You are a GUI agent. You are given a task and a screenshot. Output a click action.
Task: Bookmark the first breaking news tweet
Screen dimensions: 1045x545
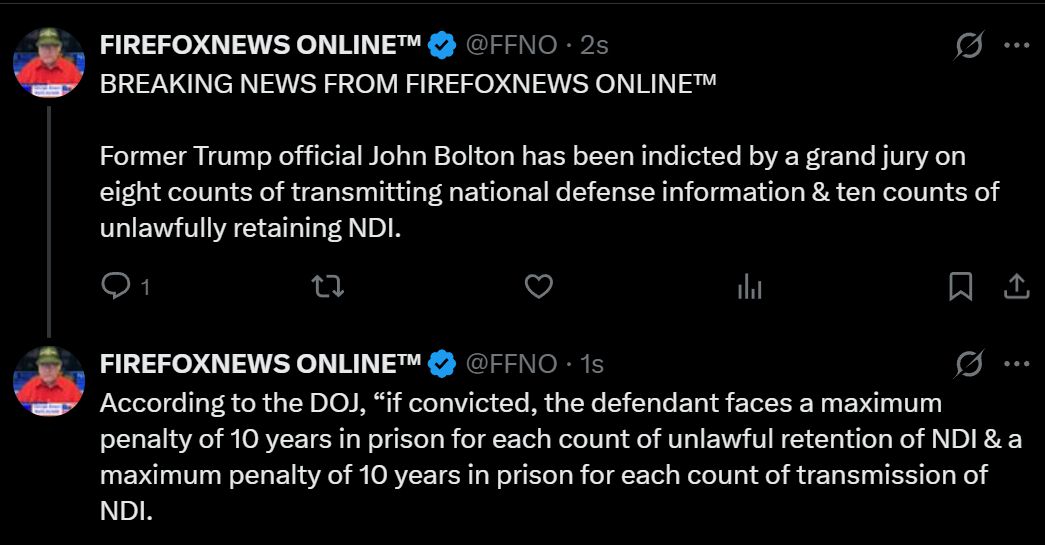[960, 287]
